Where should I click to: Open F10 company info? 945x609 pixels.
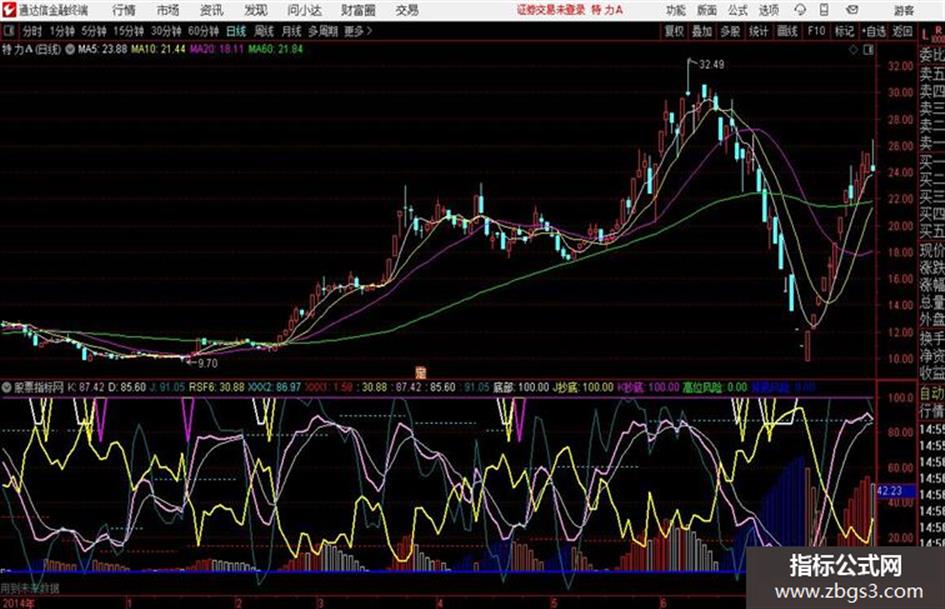point(816,31)
